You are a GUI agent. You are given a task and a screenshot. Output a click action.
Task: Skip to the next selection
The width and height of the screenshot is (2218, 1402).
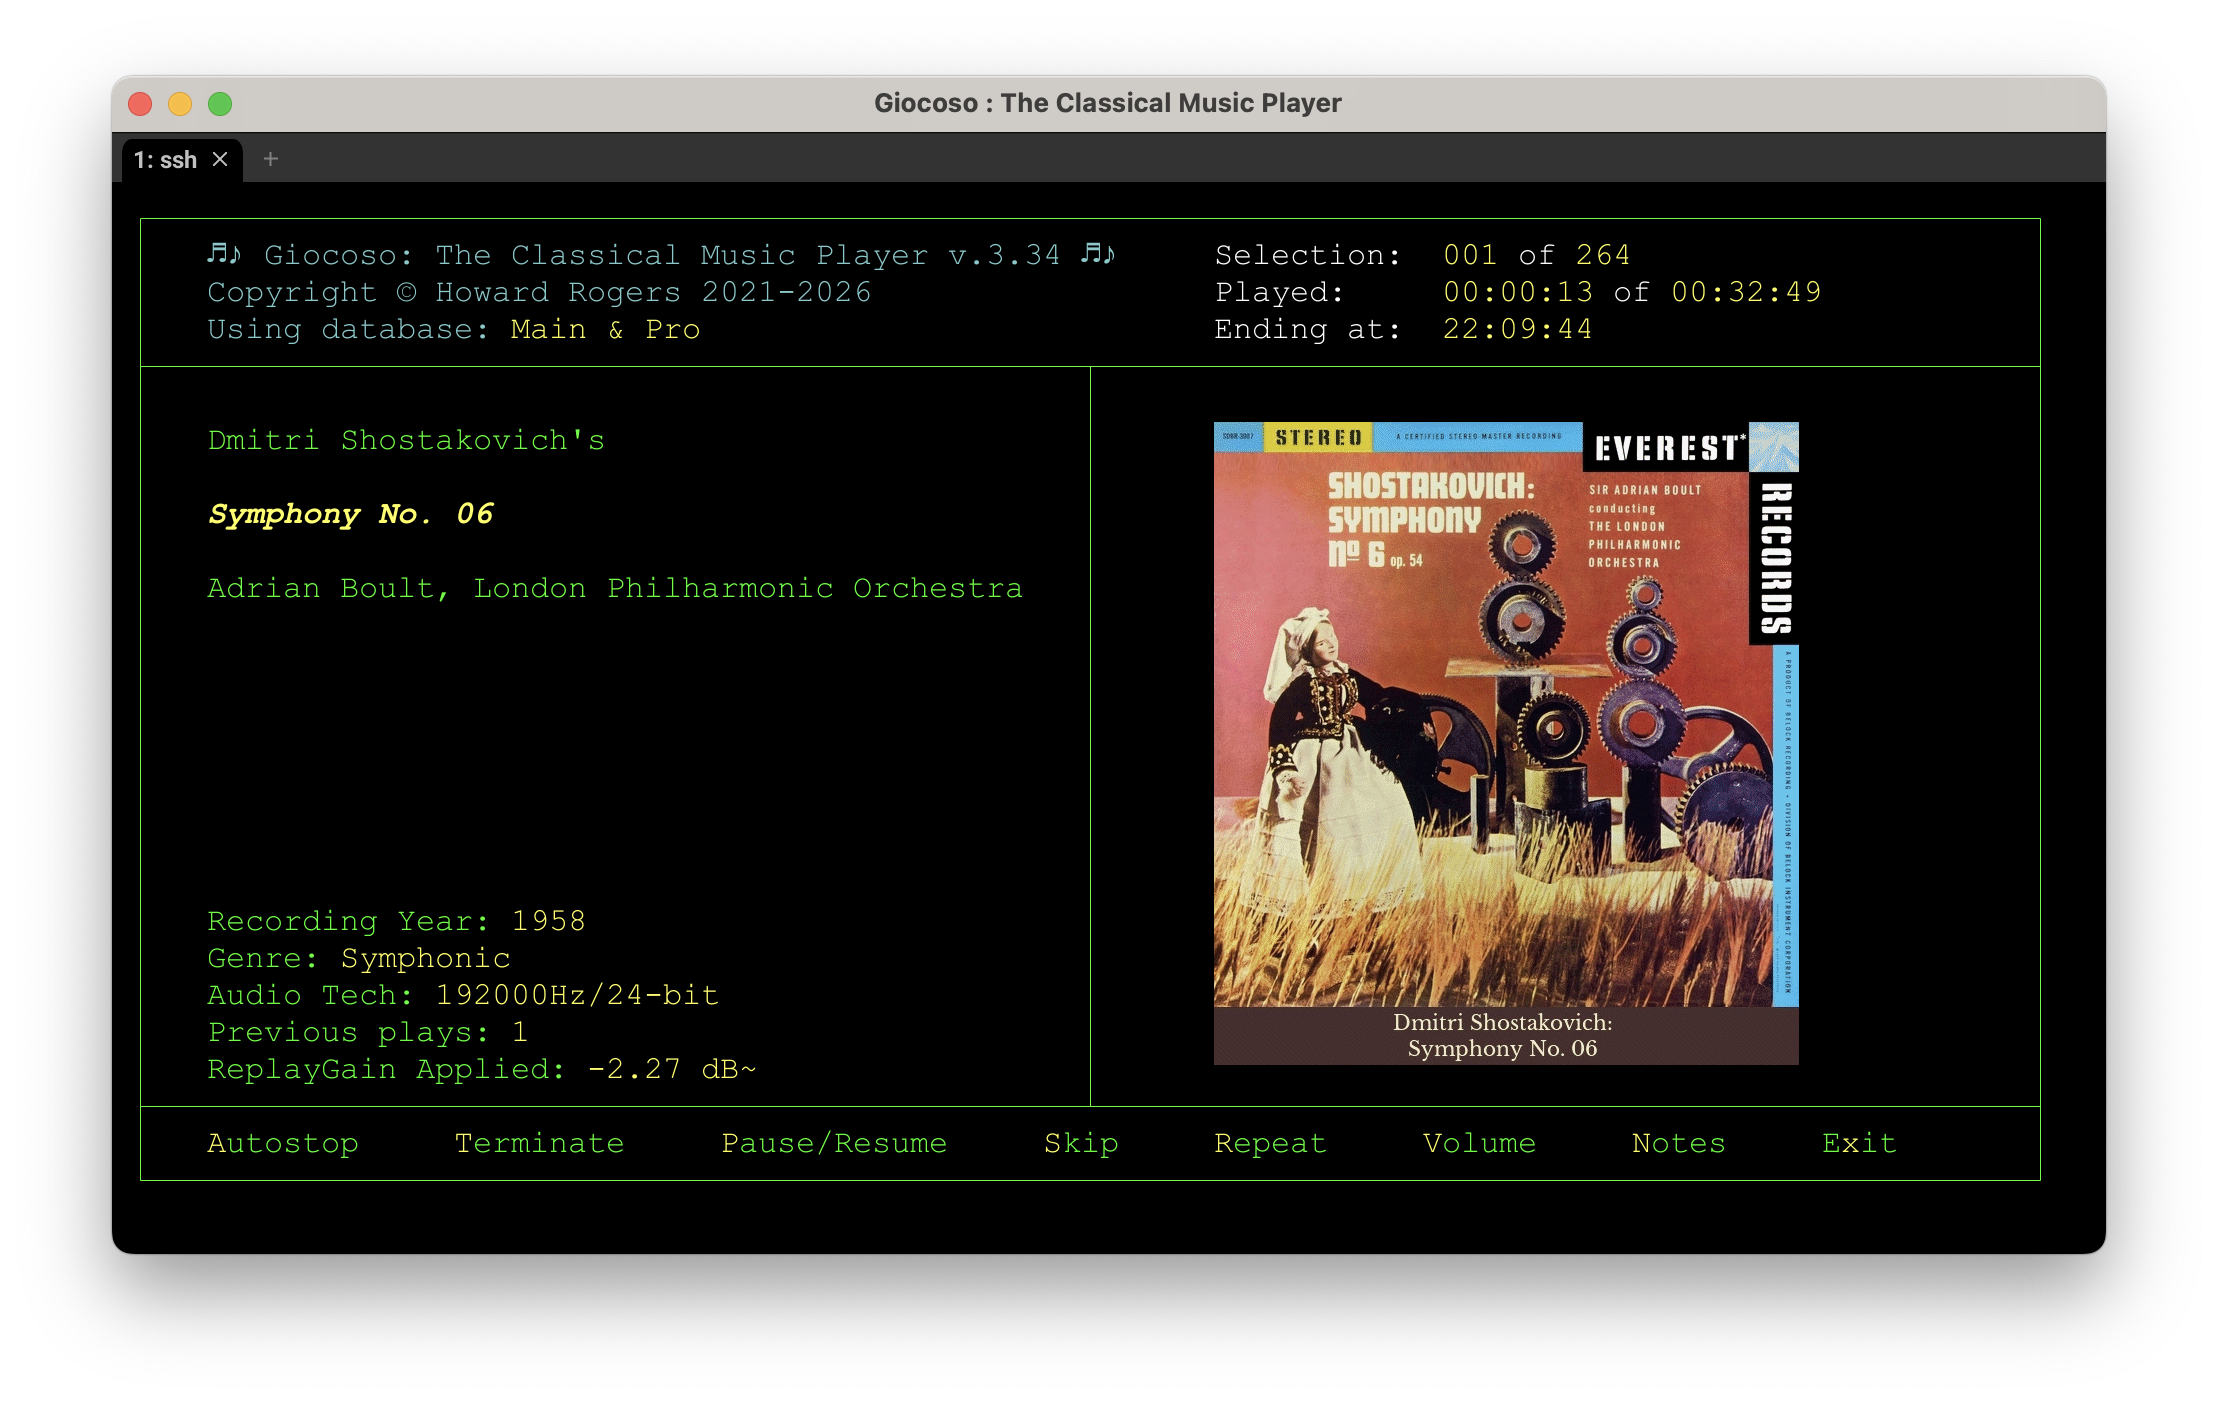coord(1081,1143)
